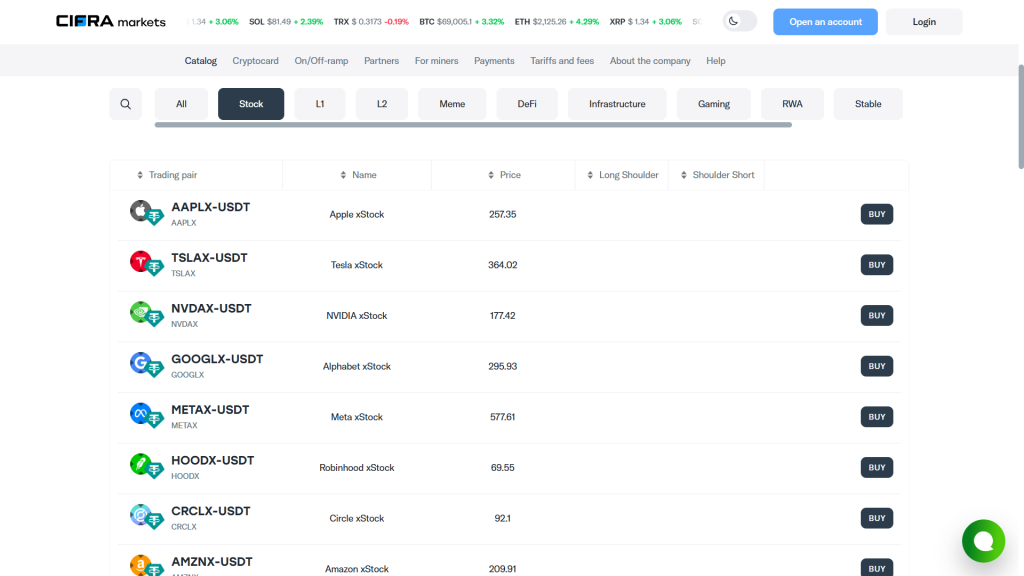
Task: Open the Tariffs and fees page
Action: 562,60
